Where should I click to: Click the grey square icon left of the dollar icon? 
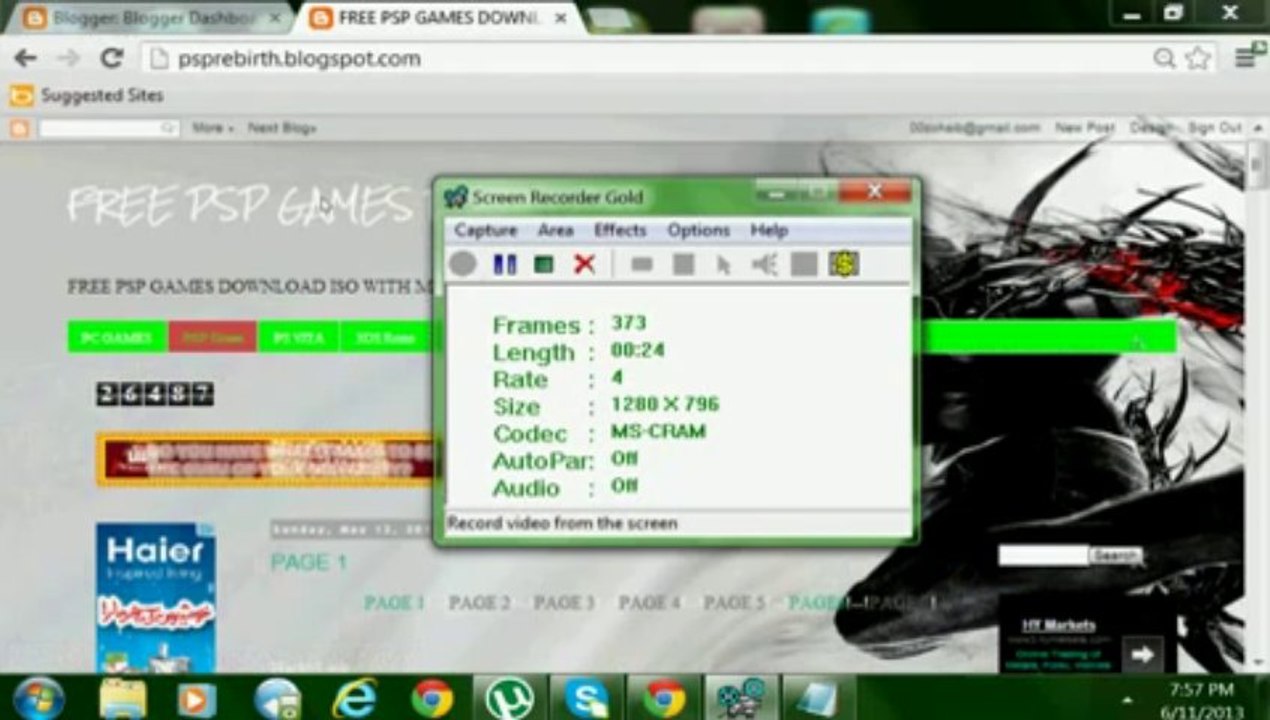(804, 264)
